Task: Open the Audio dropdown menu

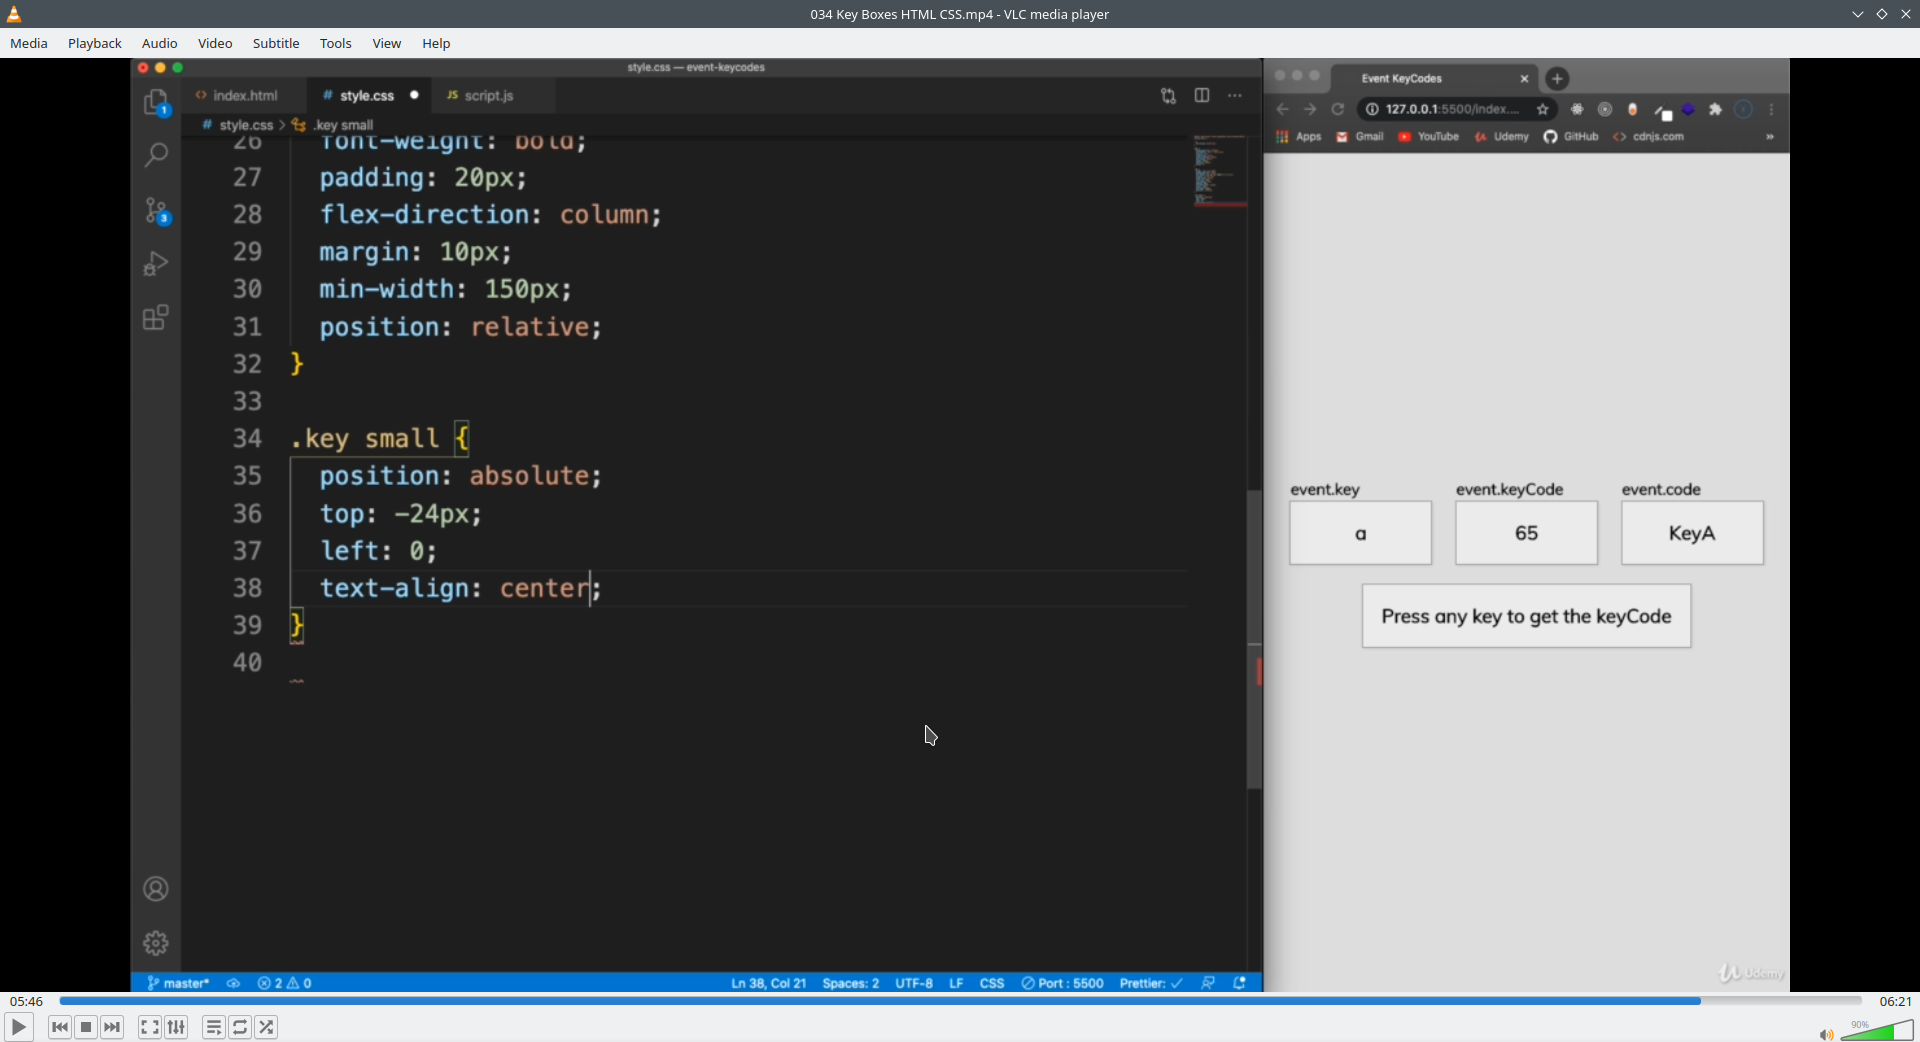Action: click(159, 43)
